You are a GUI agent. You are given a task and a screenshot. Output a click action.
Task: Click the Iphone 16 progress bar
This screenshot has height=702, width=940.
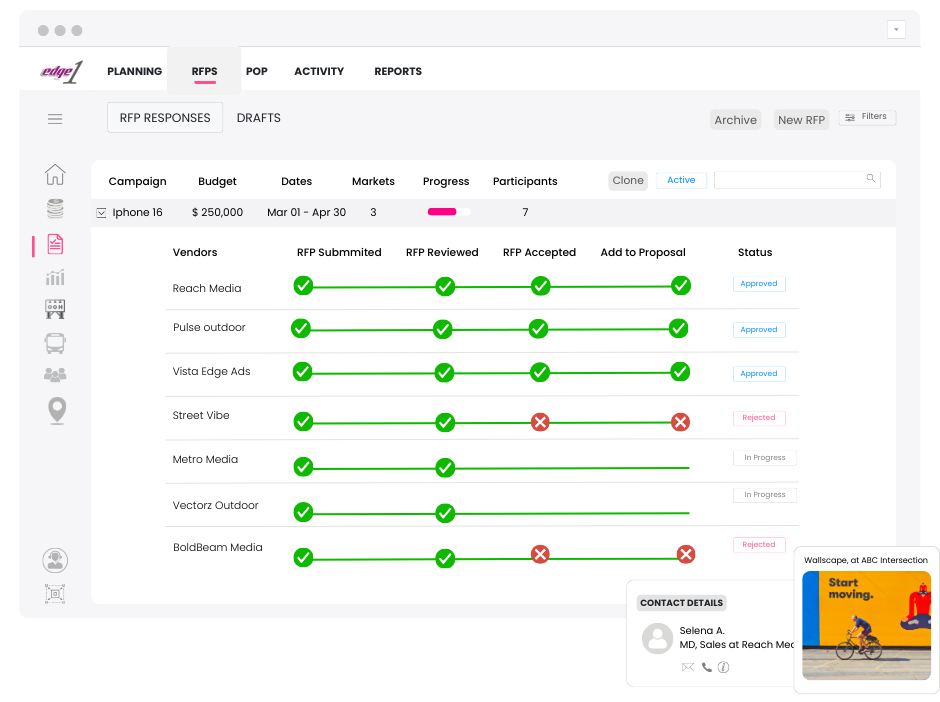(449, 212)
